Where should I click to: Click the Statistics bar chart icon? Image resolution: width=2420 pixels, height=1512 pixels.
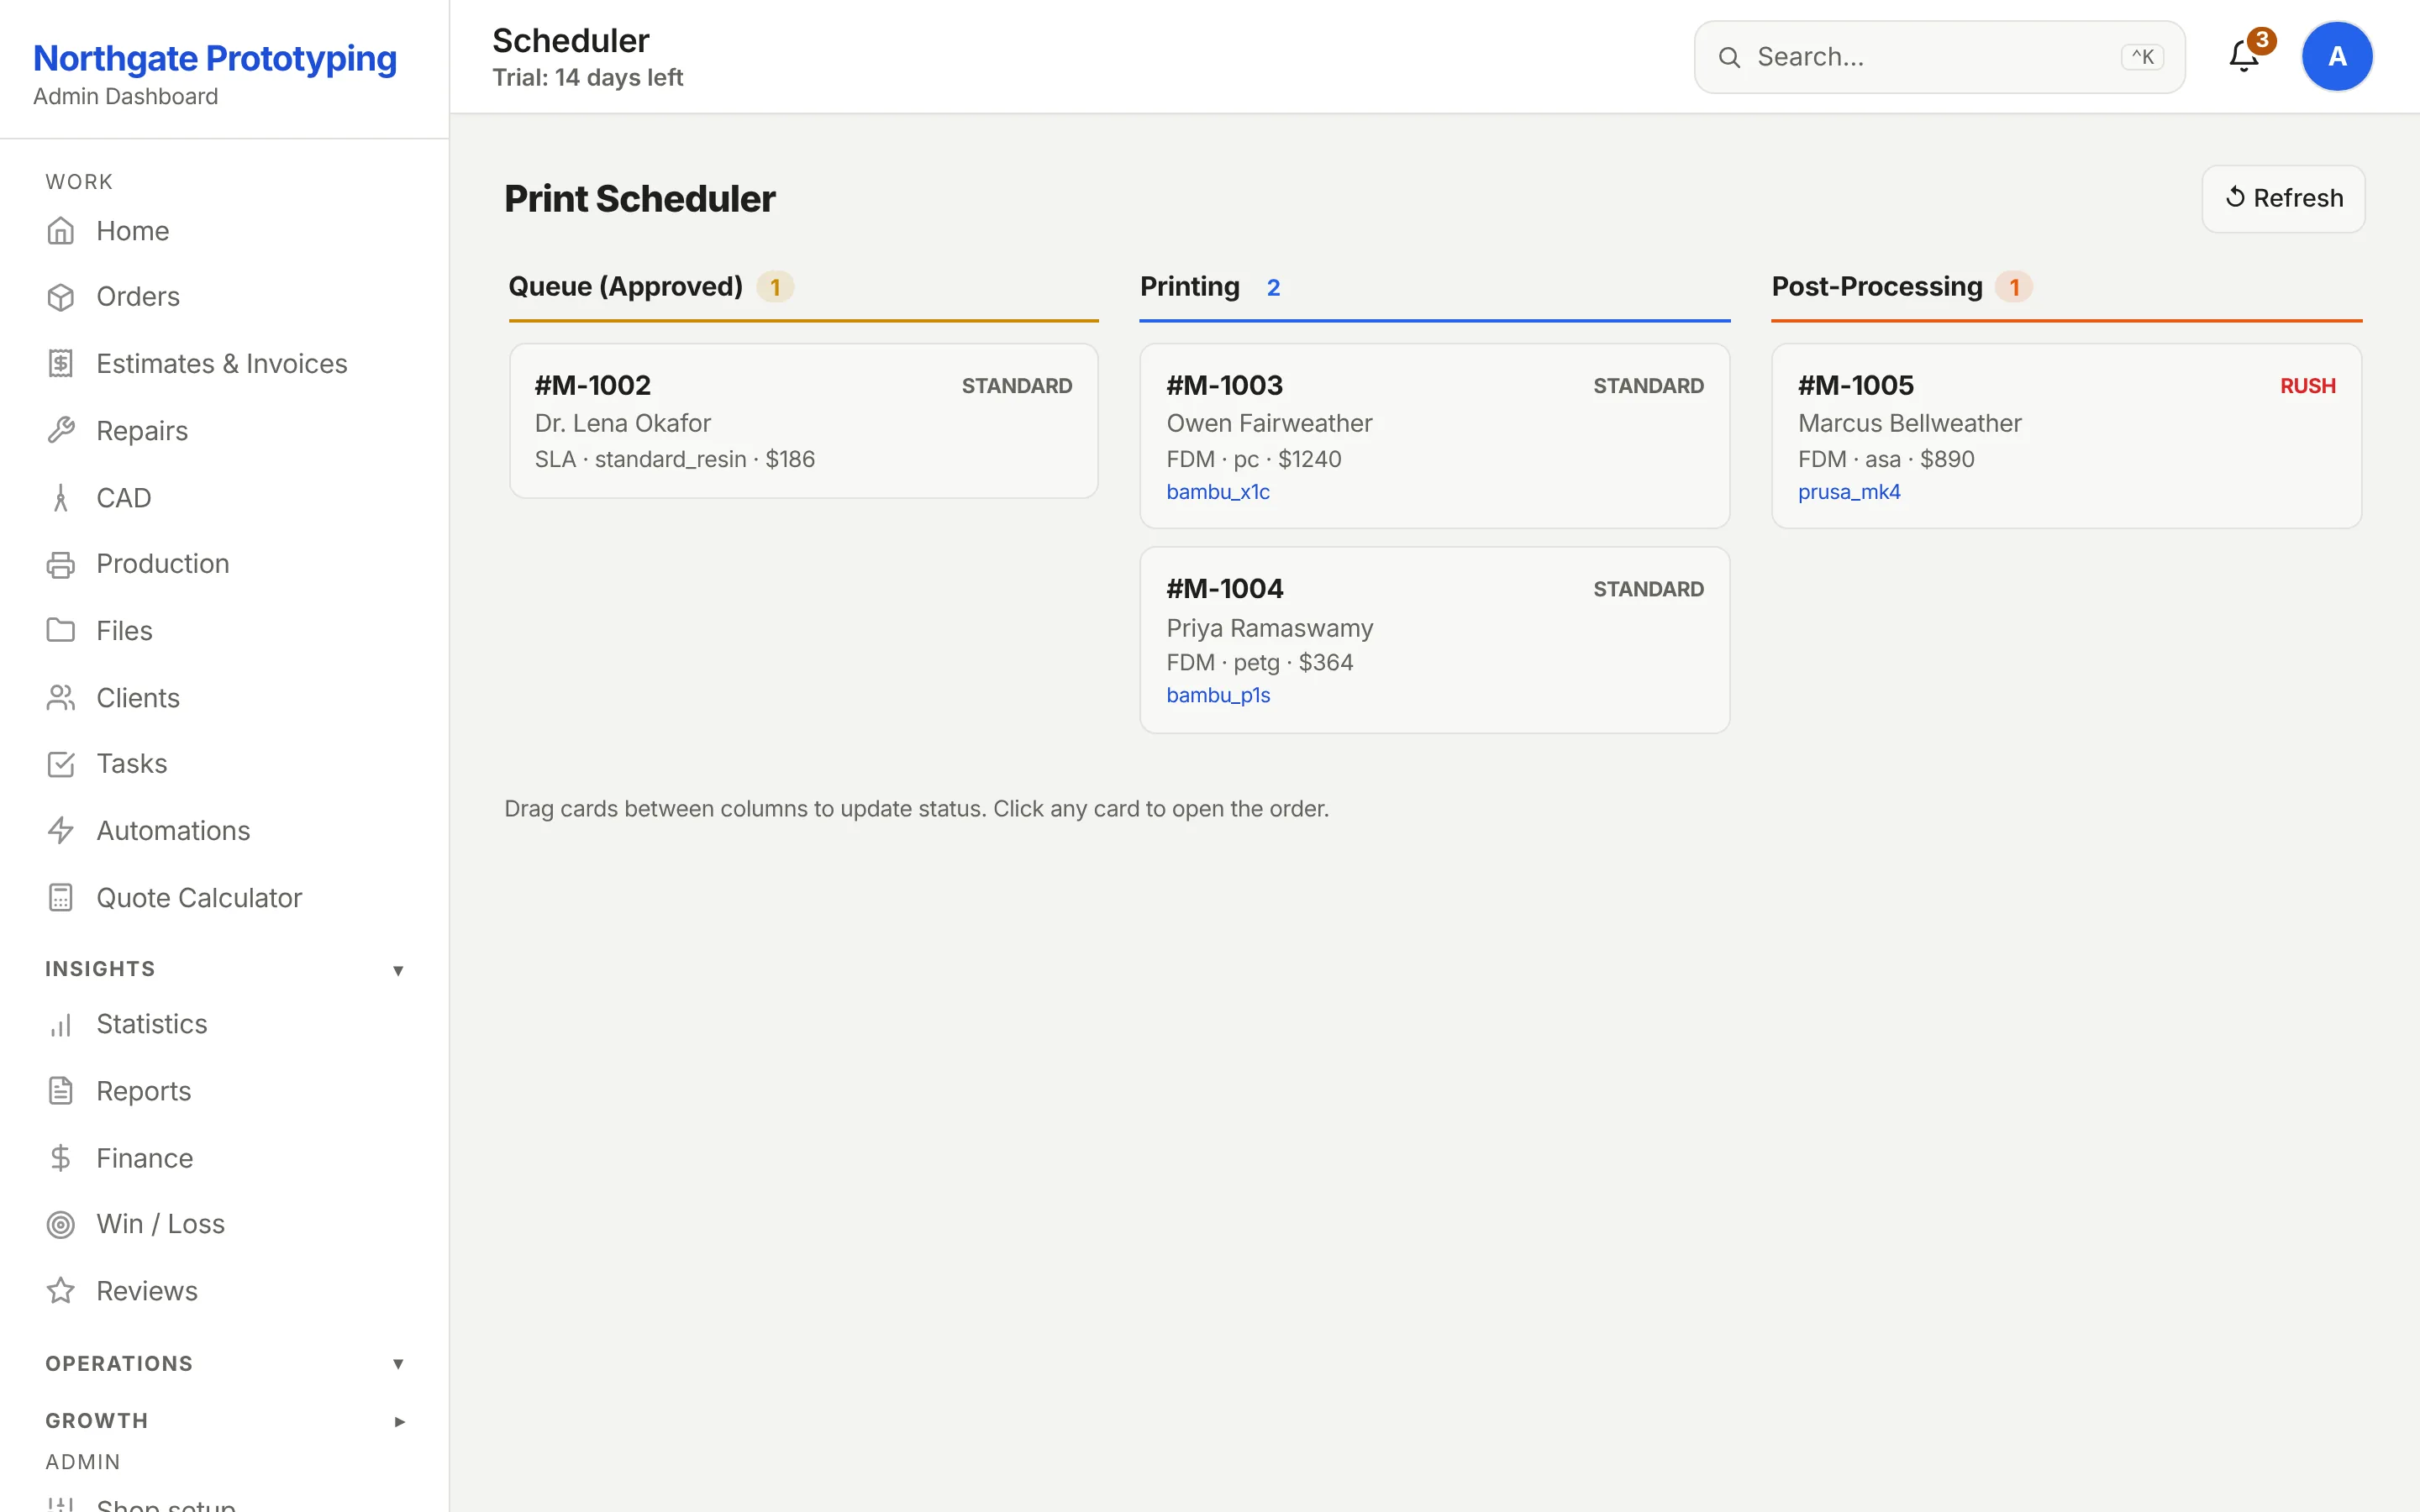60,1025
